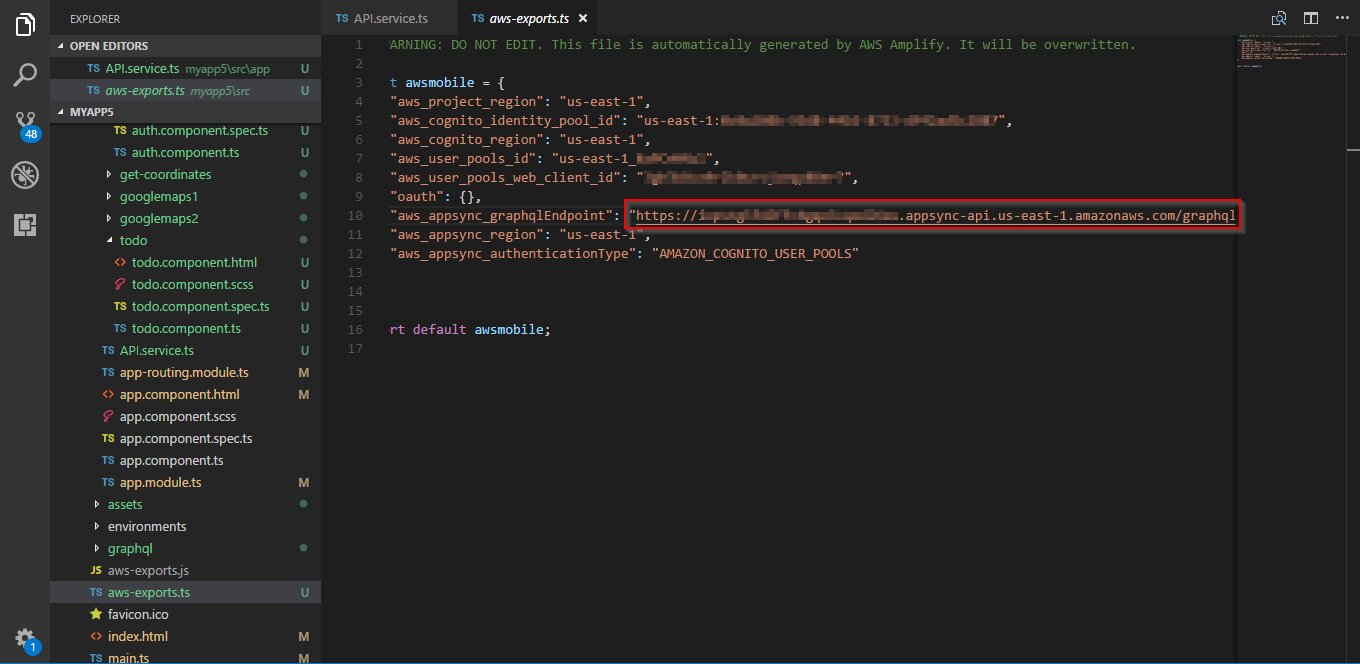Open todo.component.html in the file tree

(x=194, y=262)
